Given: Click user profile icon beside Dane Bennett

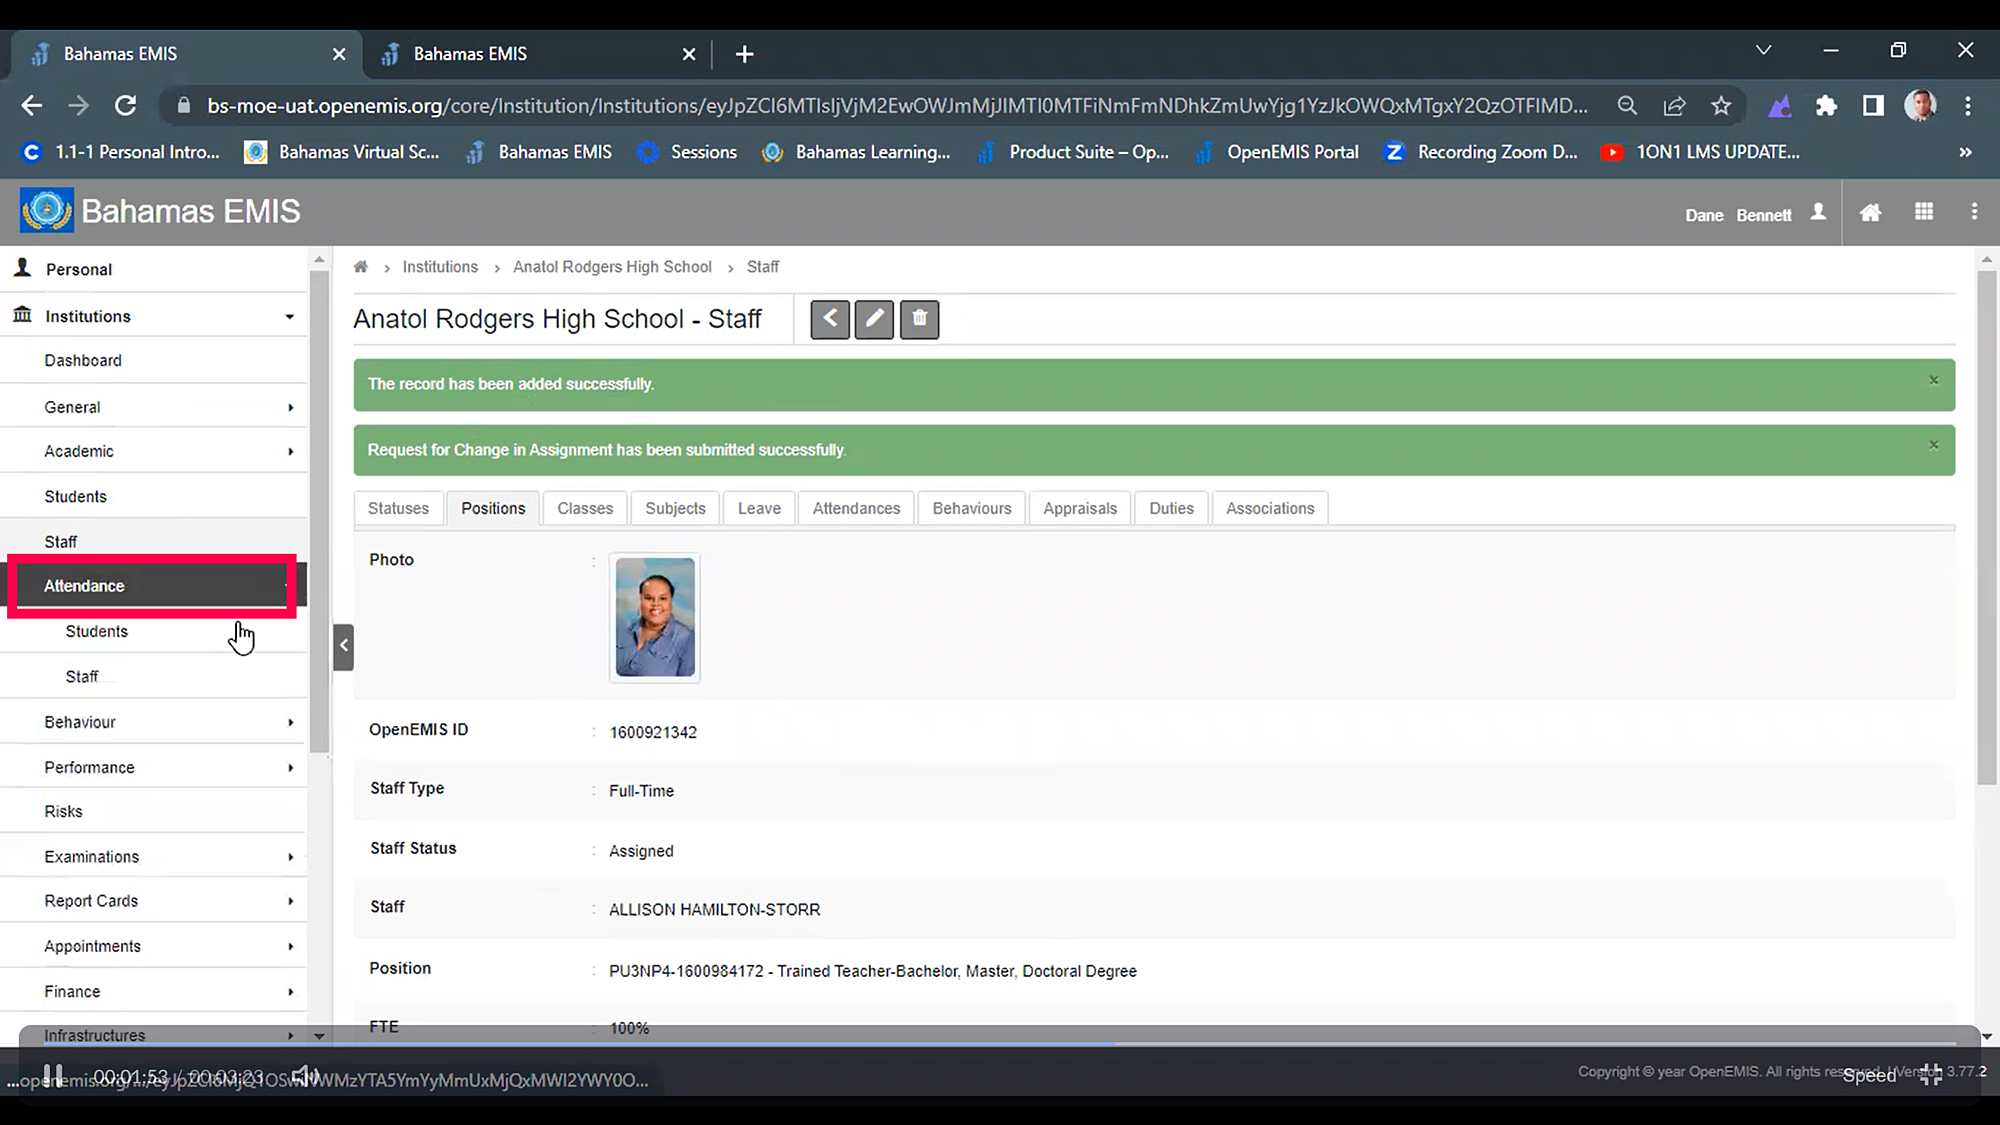Looking at the screenshot, I should 1819,213.
